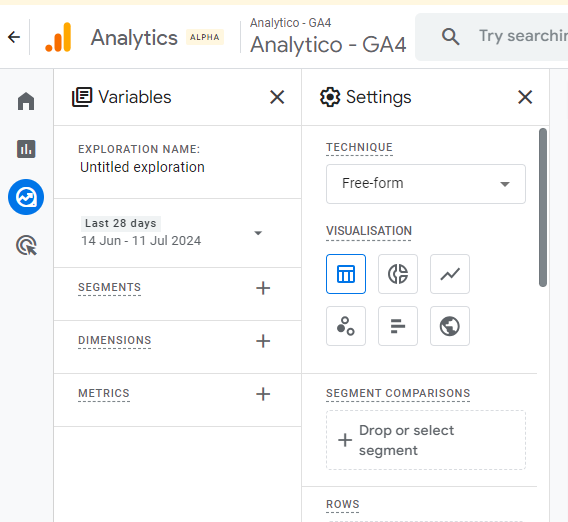
Task: Add a new metric with plus
Action: [263, 394]
